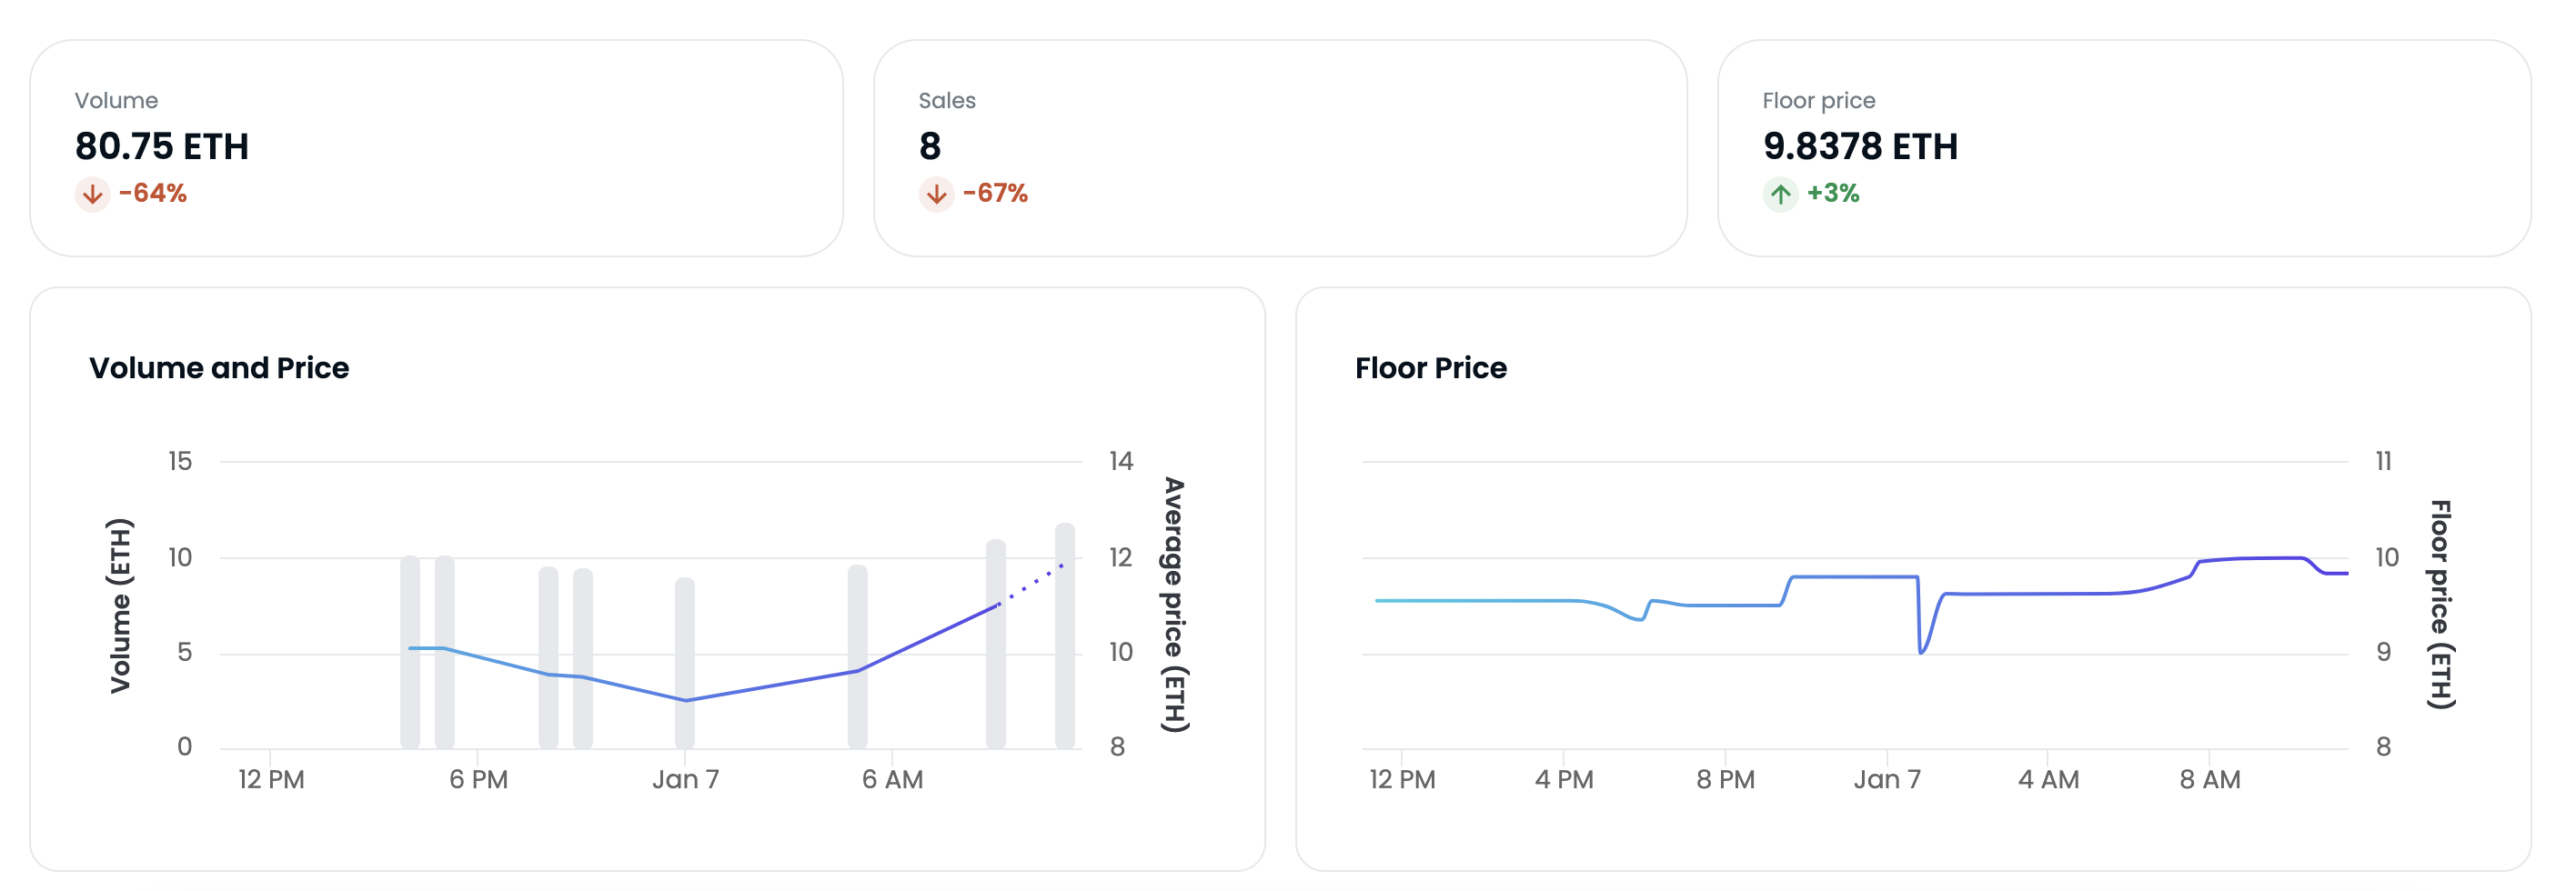Click the 6 AM label on the volume chart
The width and height of the screenshot is (2576, 891).
(x=892, y=779)
